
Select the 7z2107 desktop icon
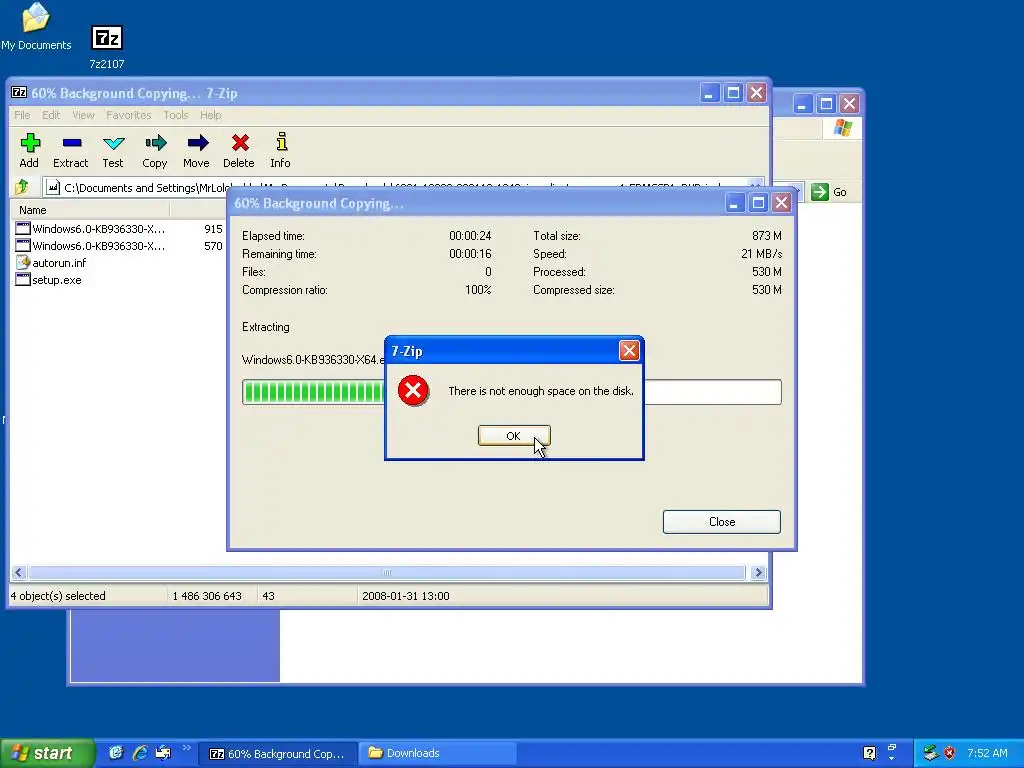coord(106,47)
